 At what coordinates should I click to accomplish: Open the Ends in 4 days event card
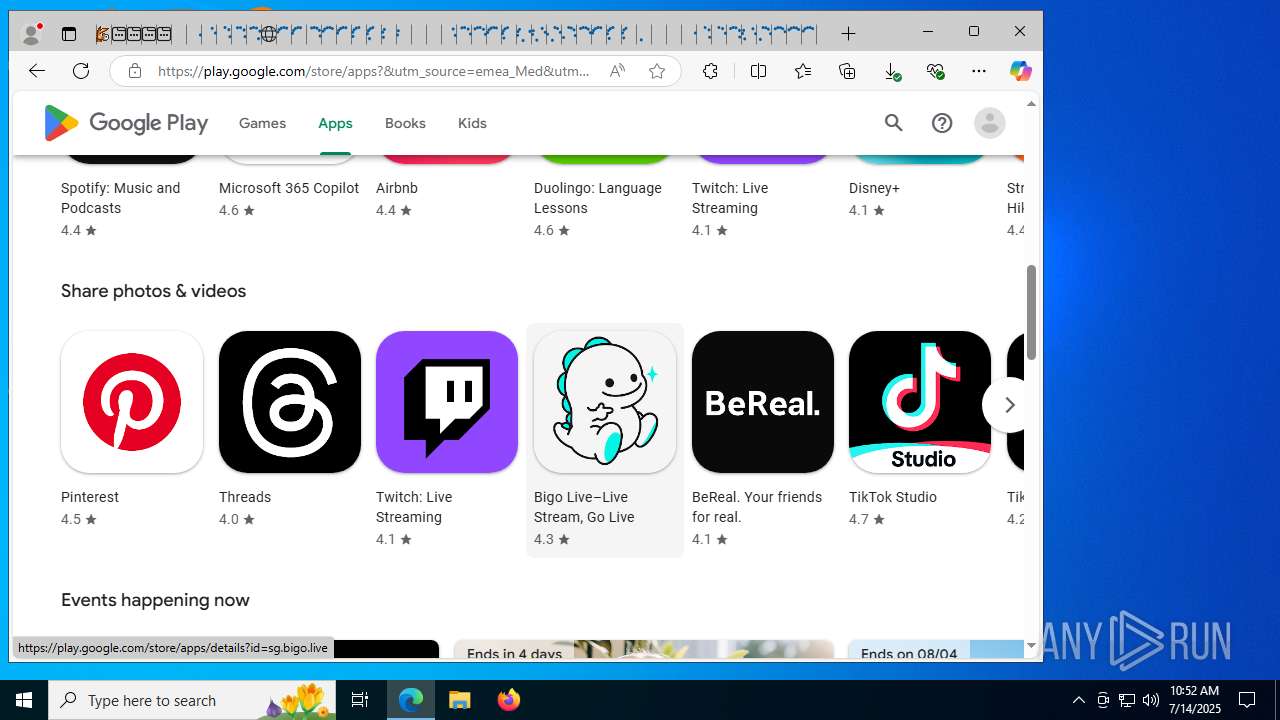[x=644, y=650]
